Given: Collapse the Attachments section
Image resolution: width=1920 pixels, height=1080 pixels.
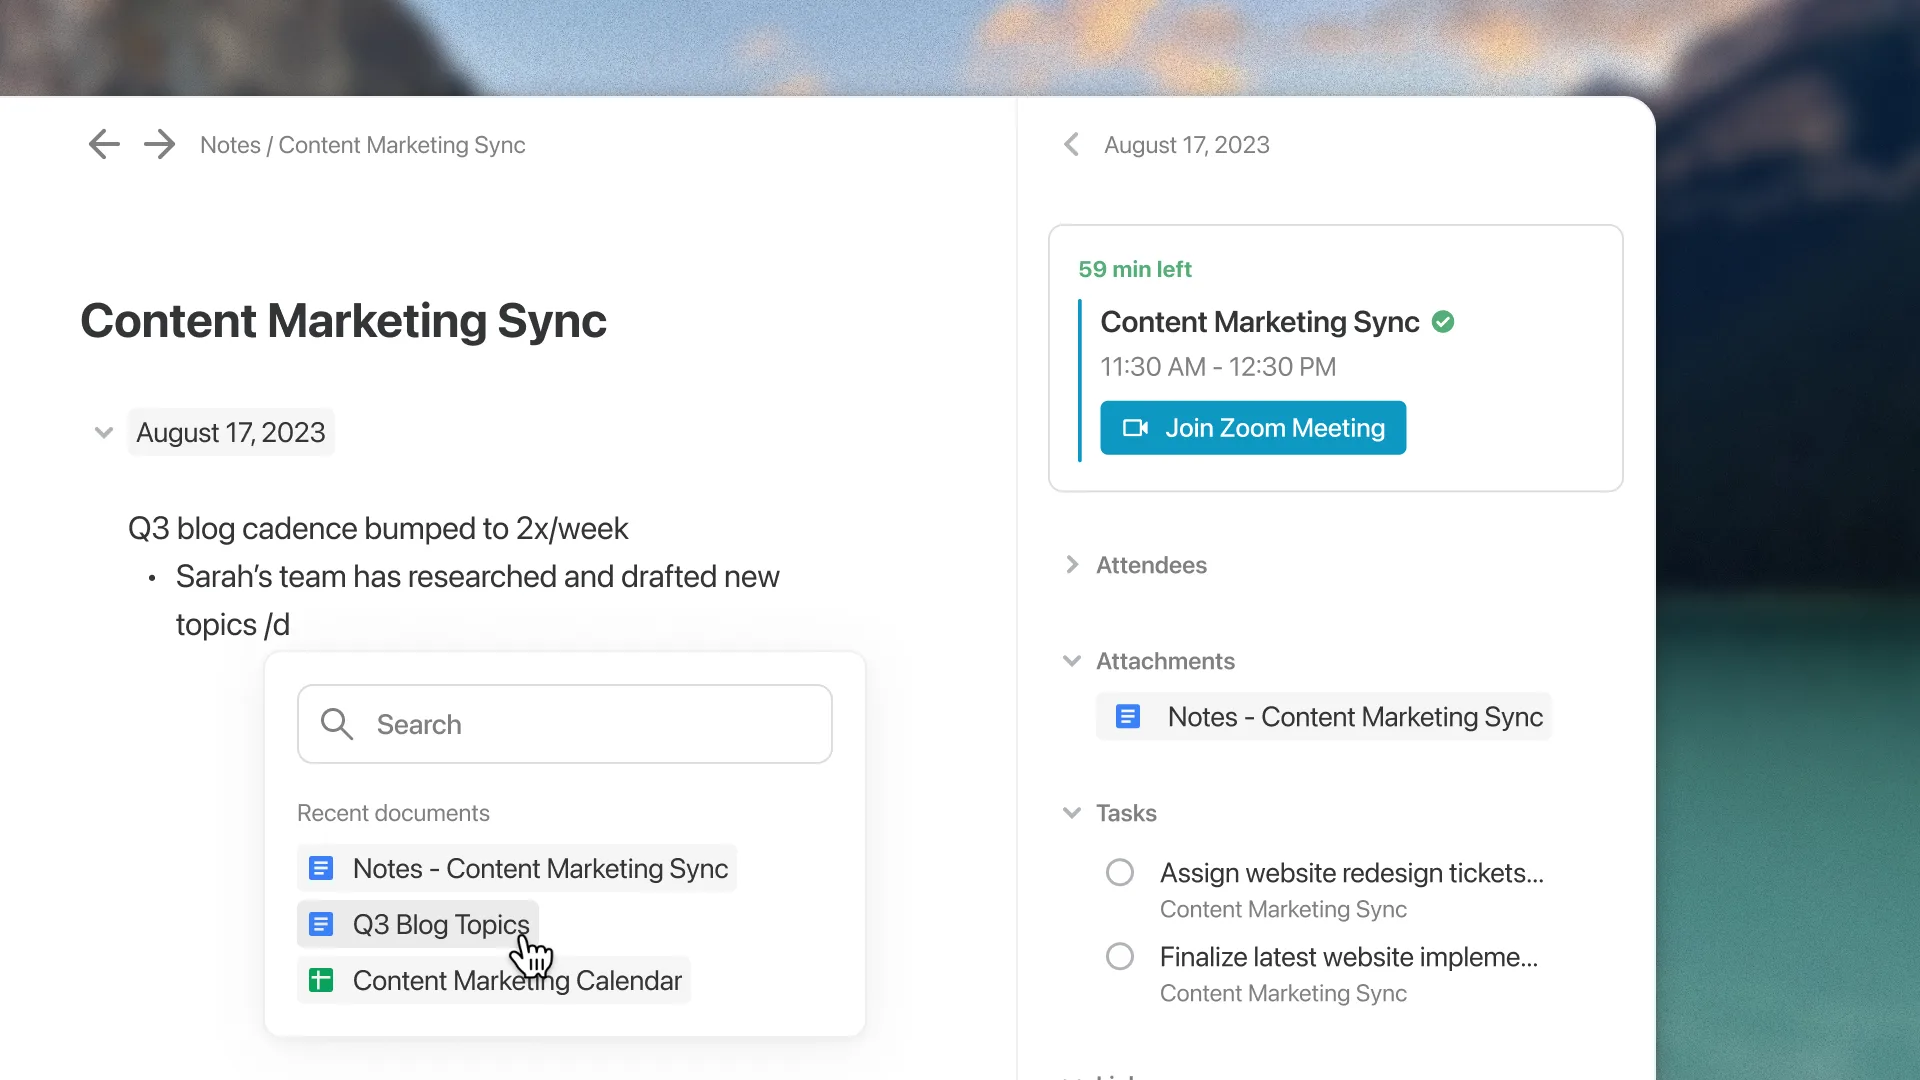Looking at the screenshot, I should [x=1072, y=661].
